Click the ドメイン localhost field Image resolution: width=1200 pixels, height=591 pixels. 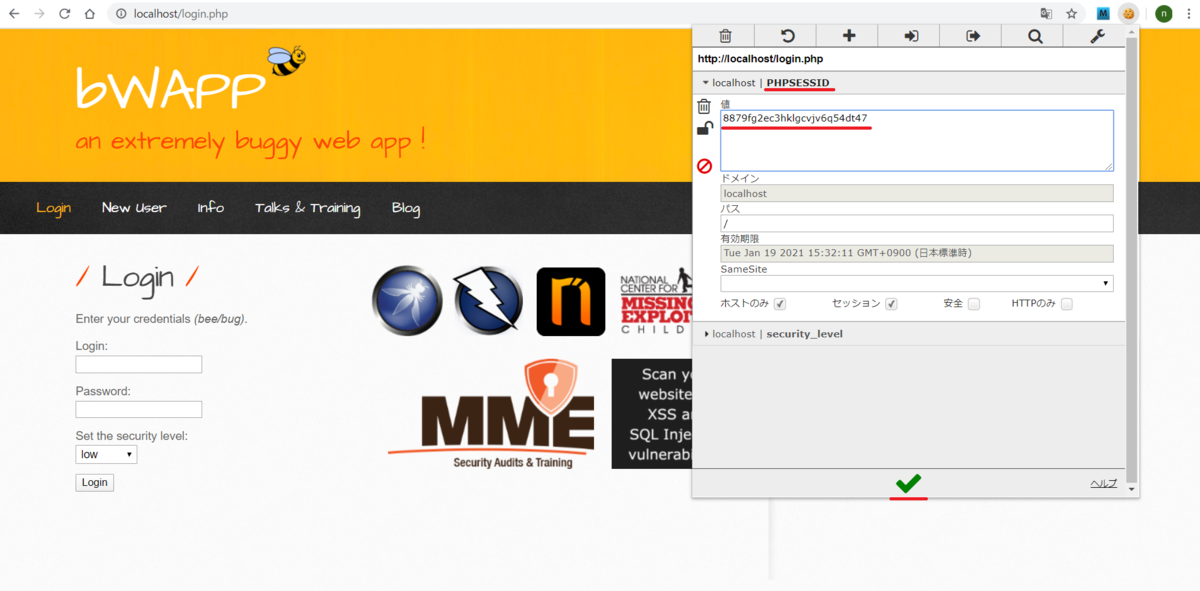point(916,193)
